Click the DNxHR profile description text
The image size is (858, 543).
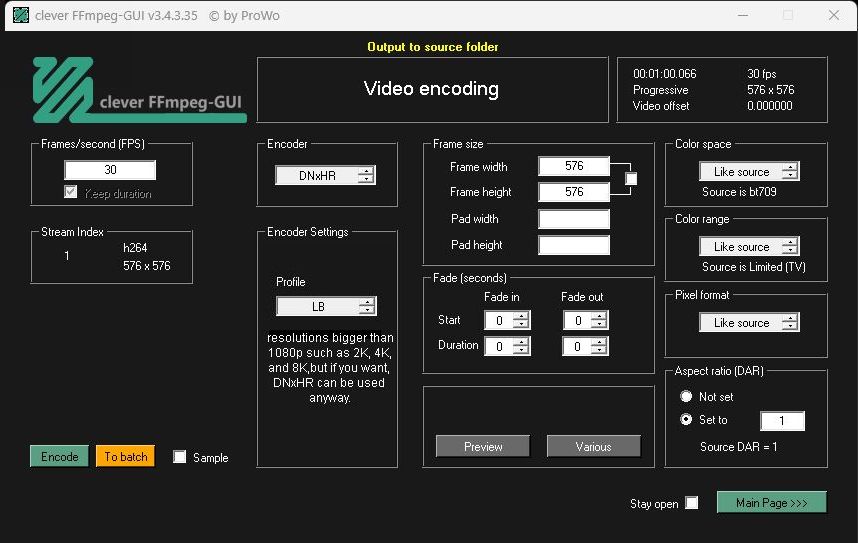coord(329,367)
